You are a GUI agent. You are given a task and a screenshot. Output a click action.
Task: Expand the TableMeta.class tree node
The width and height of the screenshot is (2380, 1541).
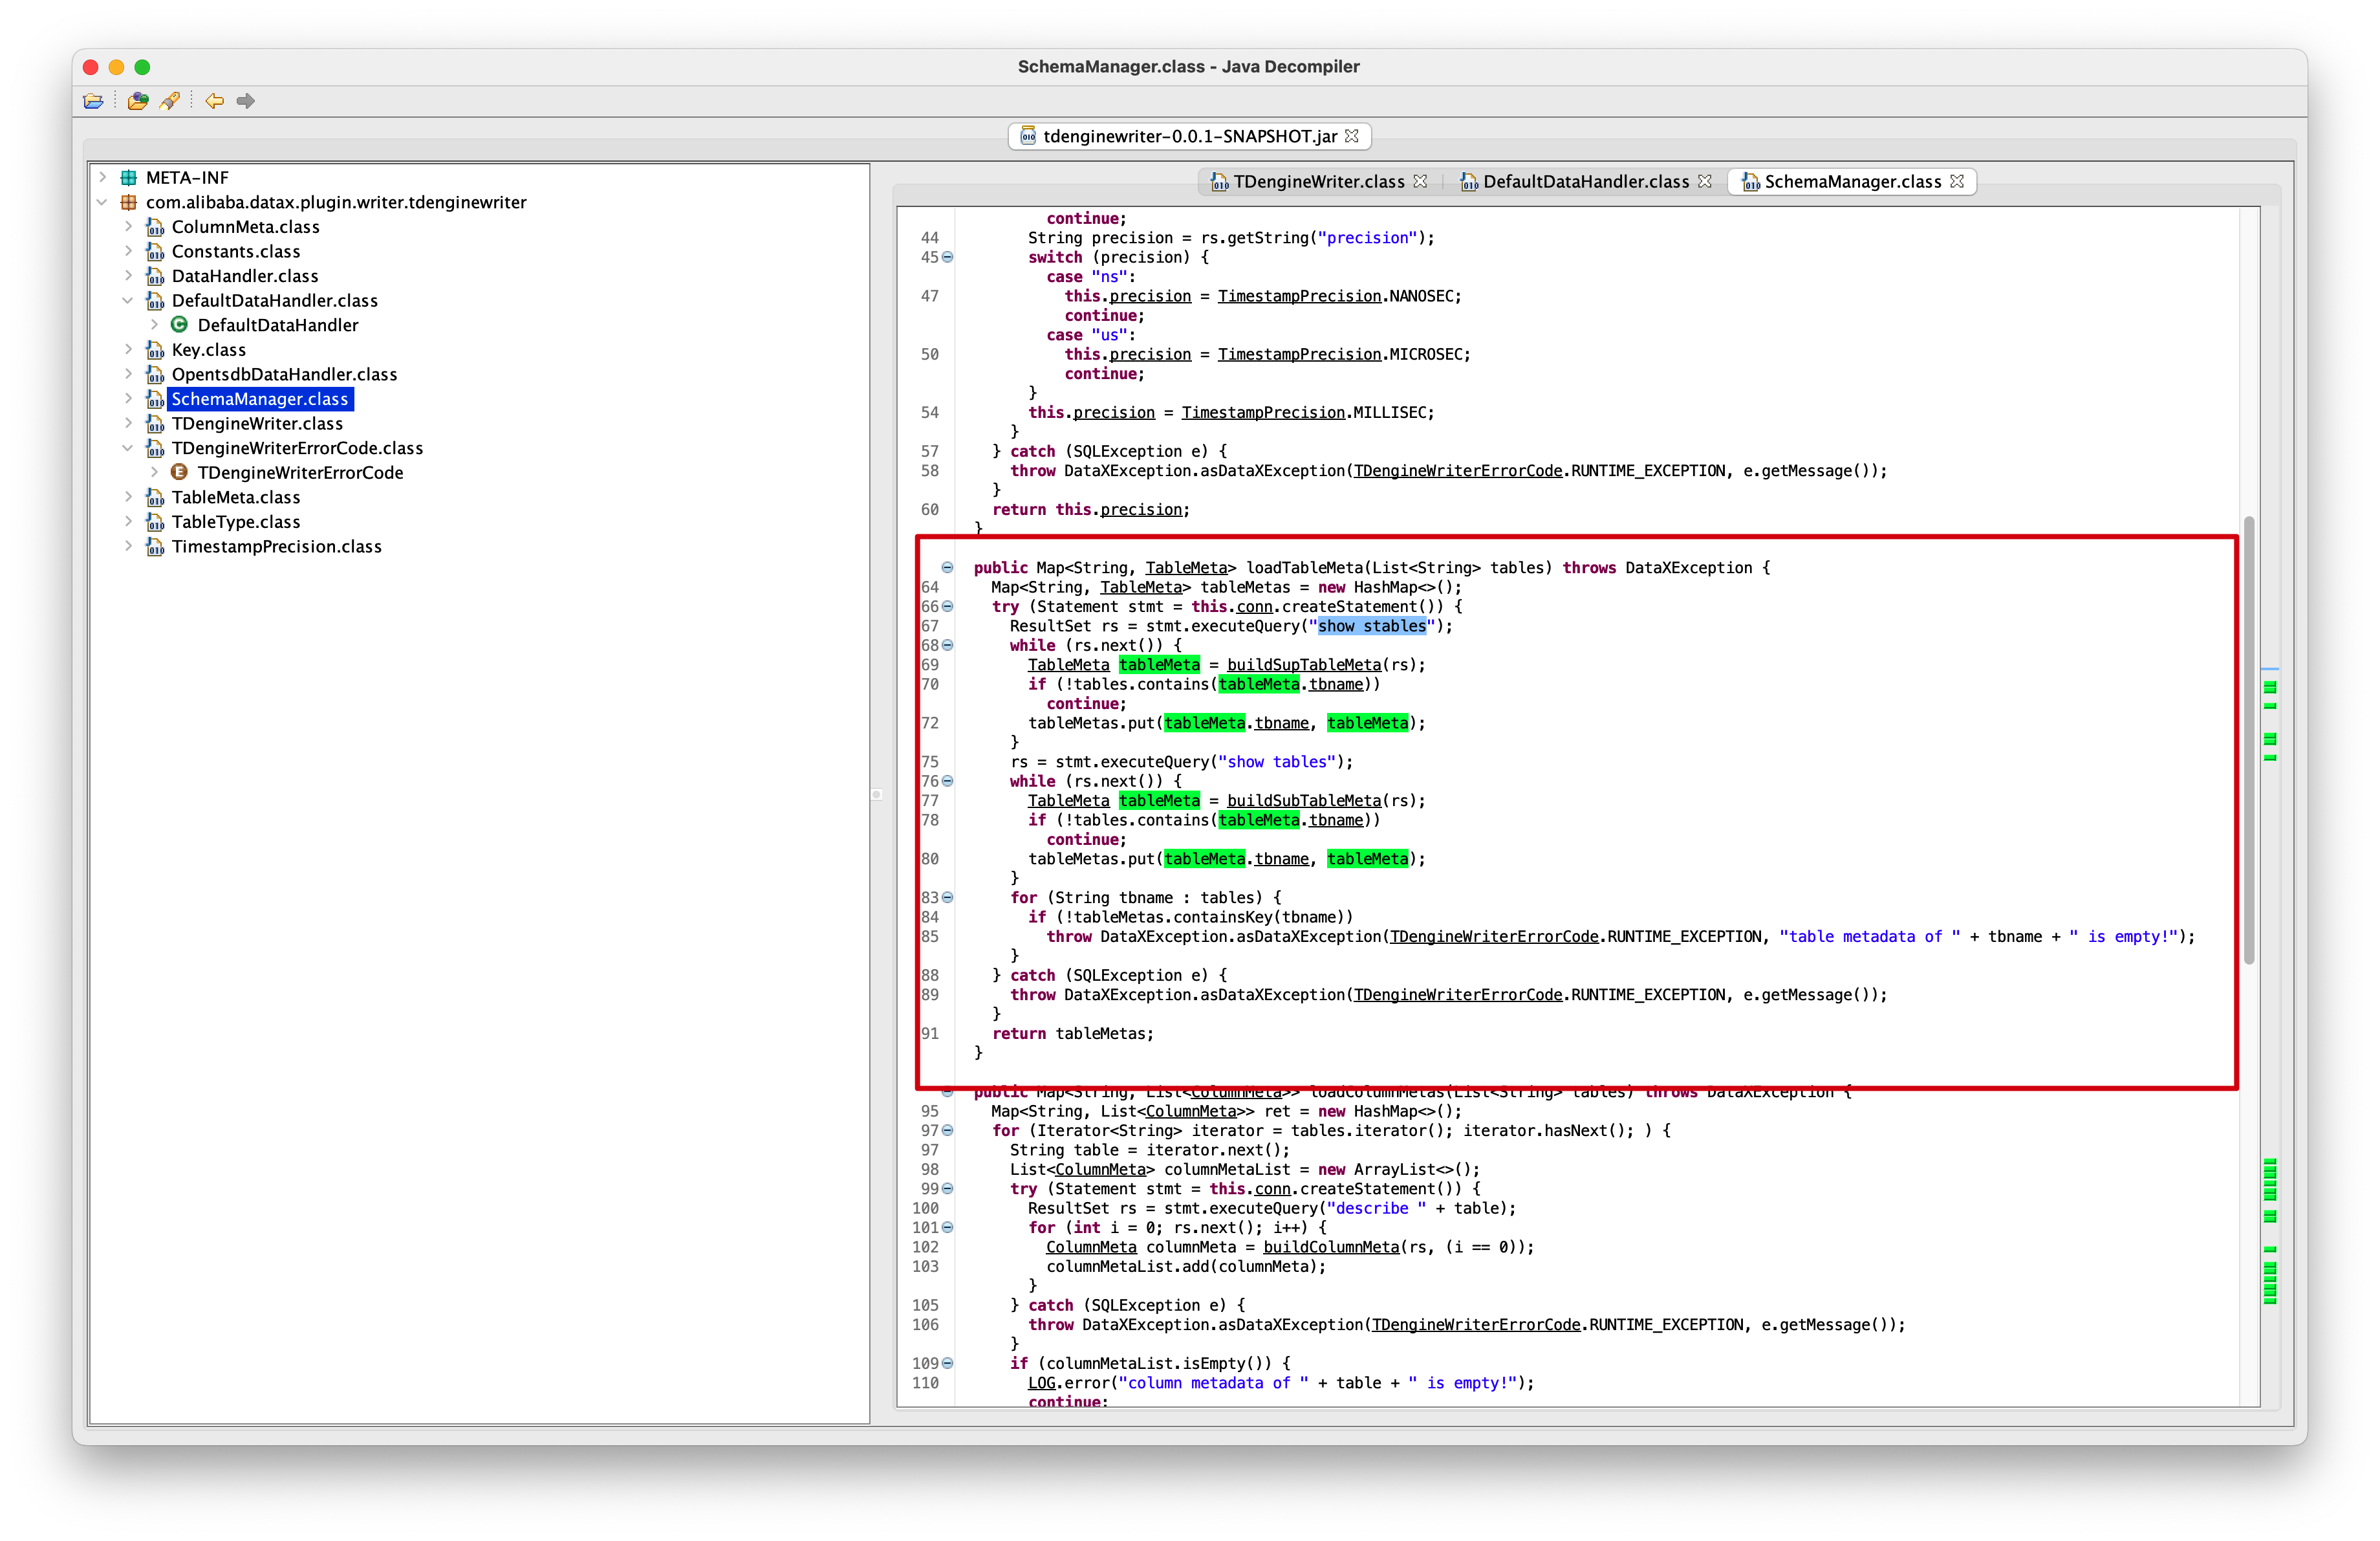[x=128, y=497]
